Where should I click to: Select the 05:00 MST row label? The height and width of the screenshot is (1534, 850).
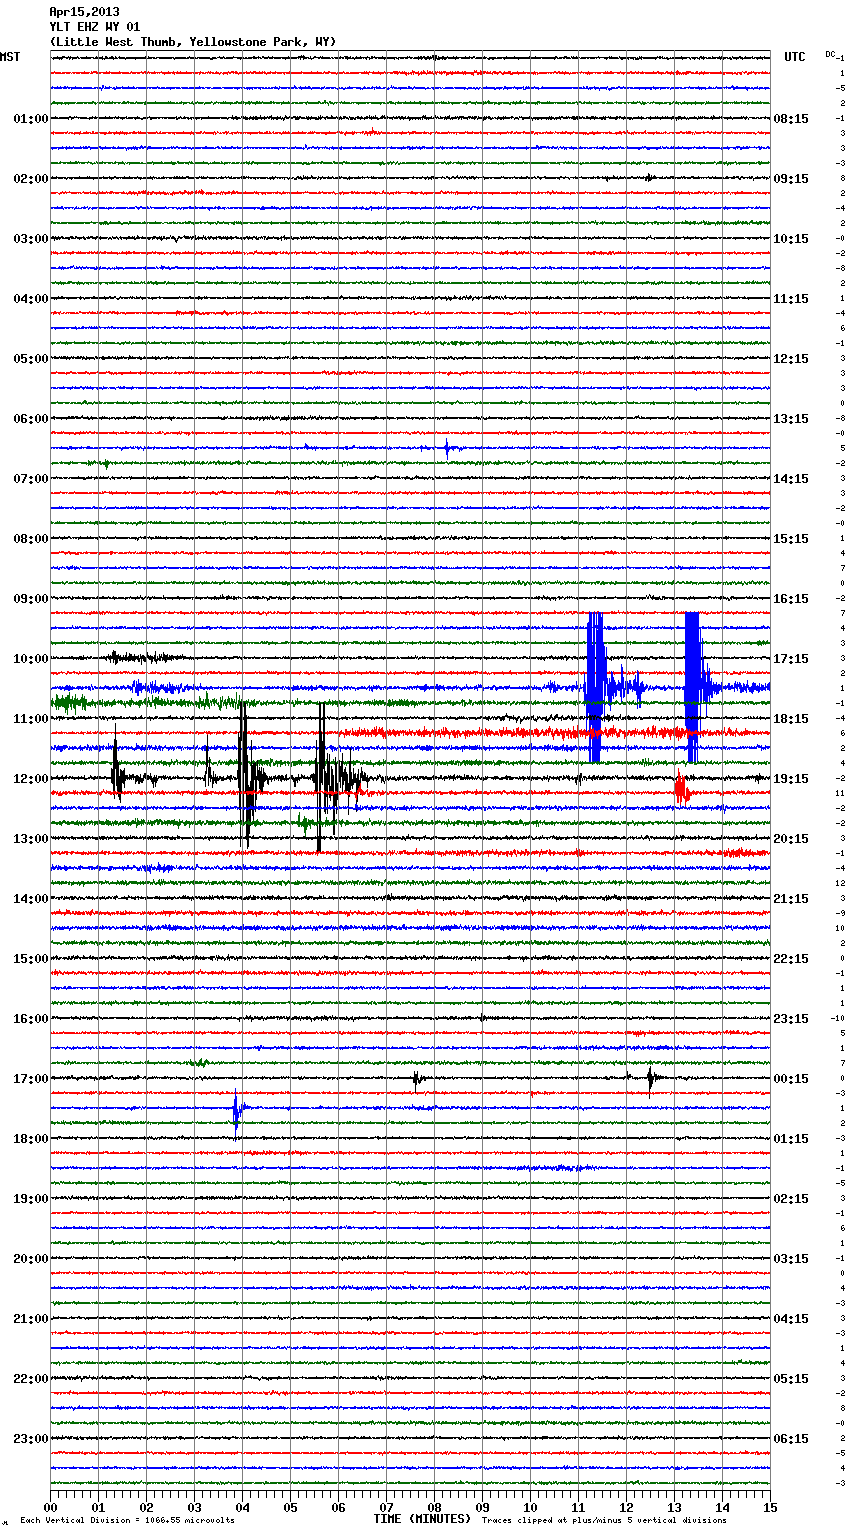tap(31, 359)
